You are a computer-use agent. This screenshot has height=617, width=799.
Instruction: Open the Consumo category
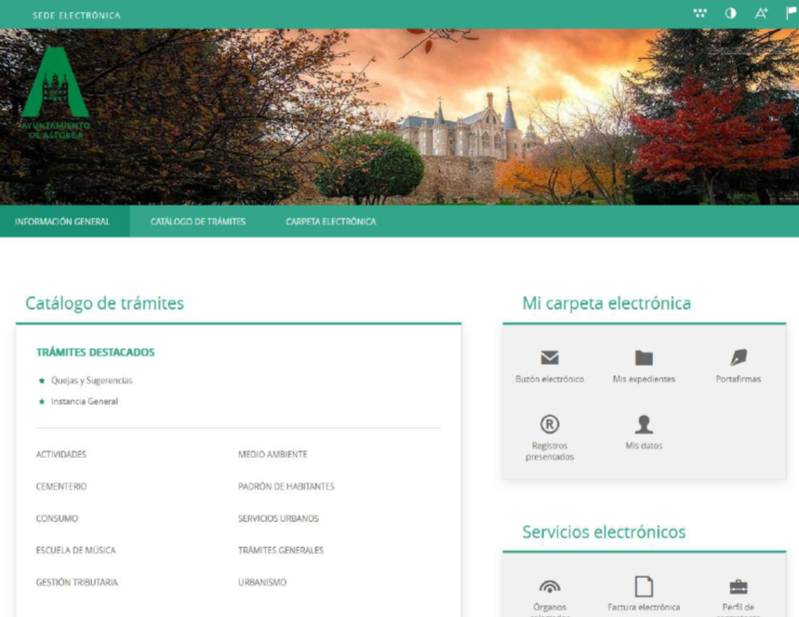click(x=57, y=518)
